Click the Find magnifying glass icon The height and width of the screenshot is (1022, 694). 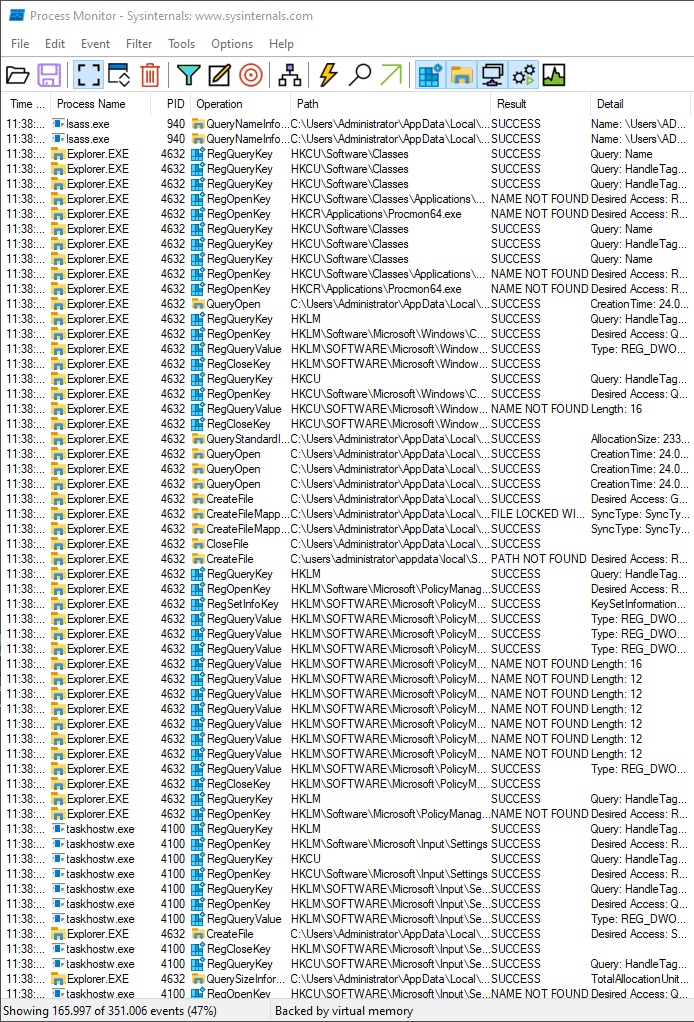359,75
